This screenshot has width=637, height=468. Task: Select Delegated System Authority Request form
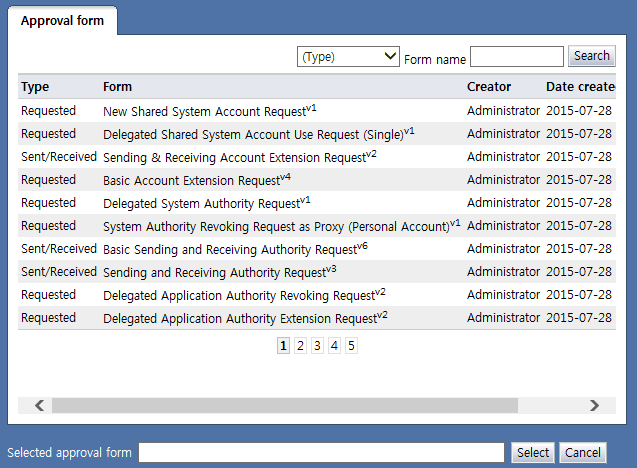[x=202, y=204]
